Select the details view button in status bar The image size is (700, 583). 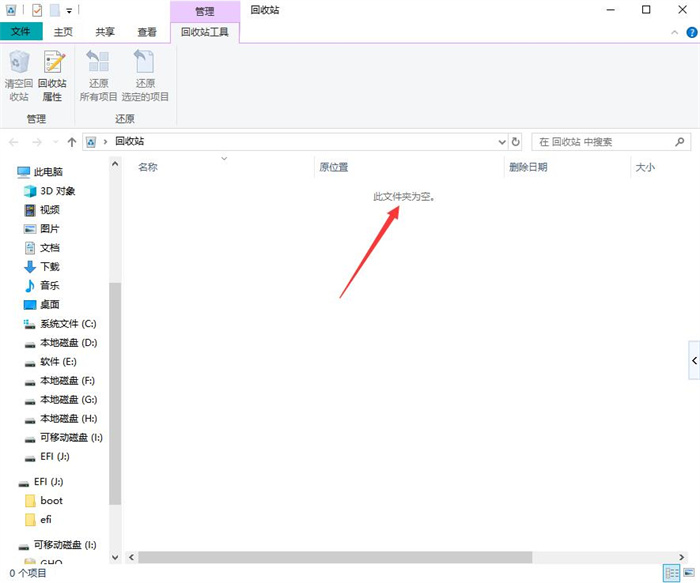click(x=671, y=573)
